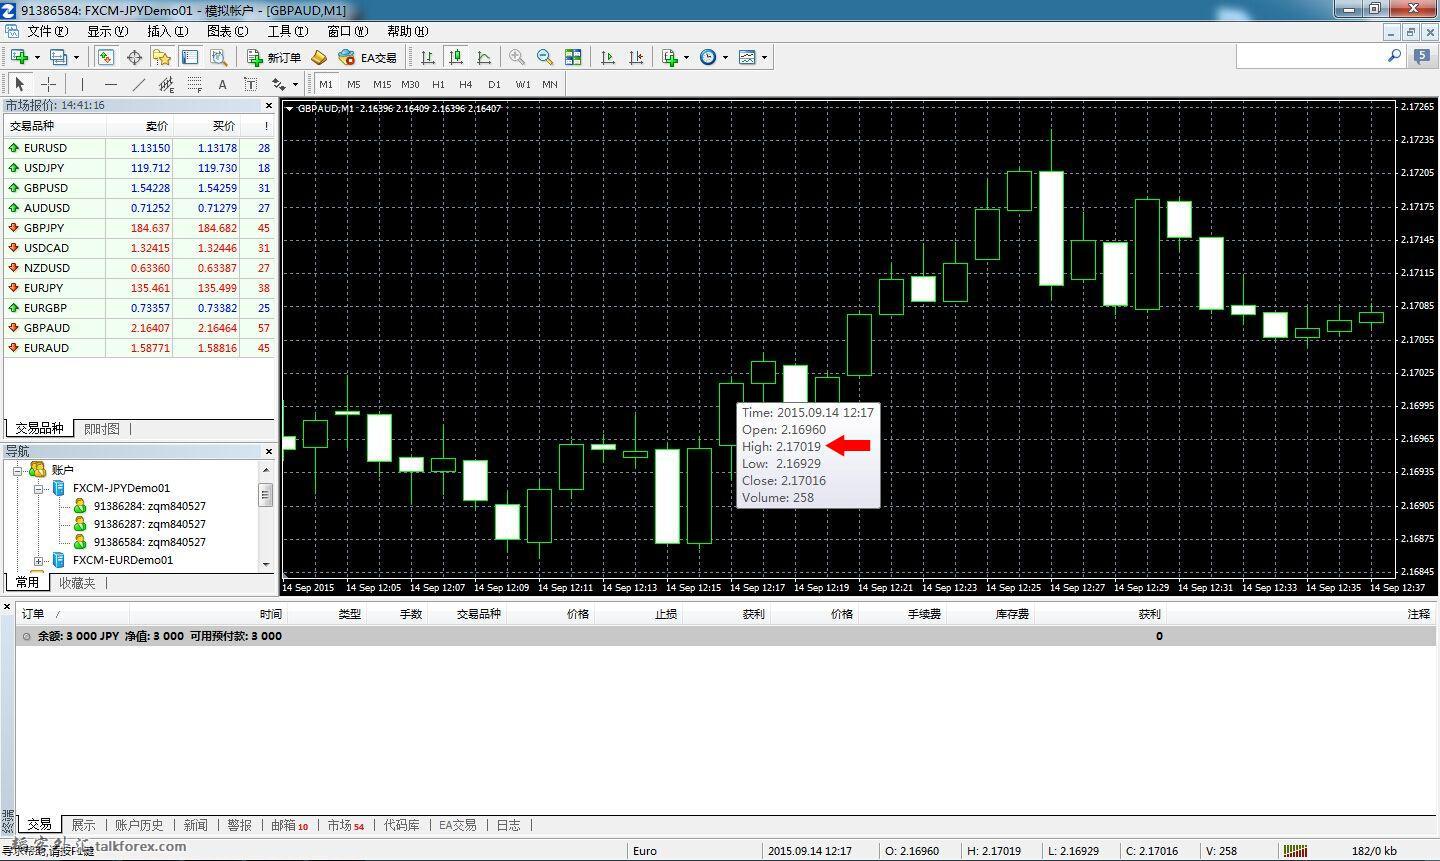Screen dimensions: 1440x861
Task: Click the search magnifier icon
Action: [1394, 56]
